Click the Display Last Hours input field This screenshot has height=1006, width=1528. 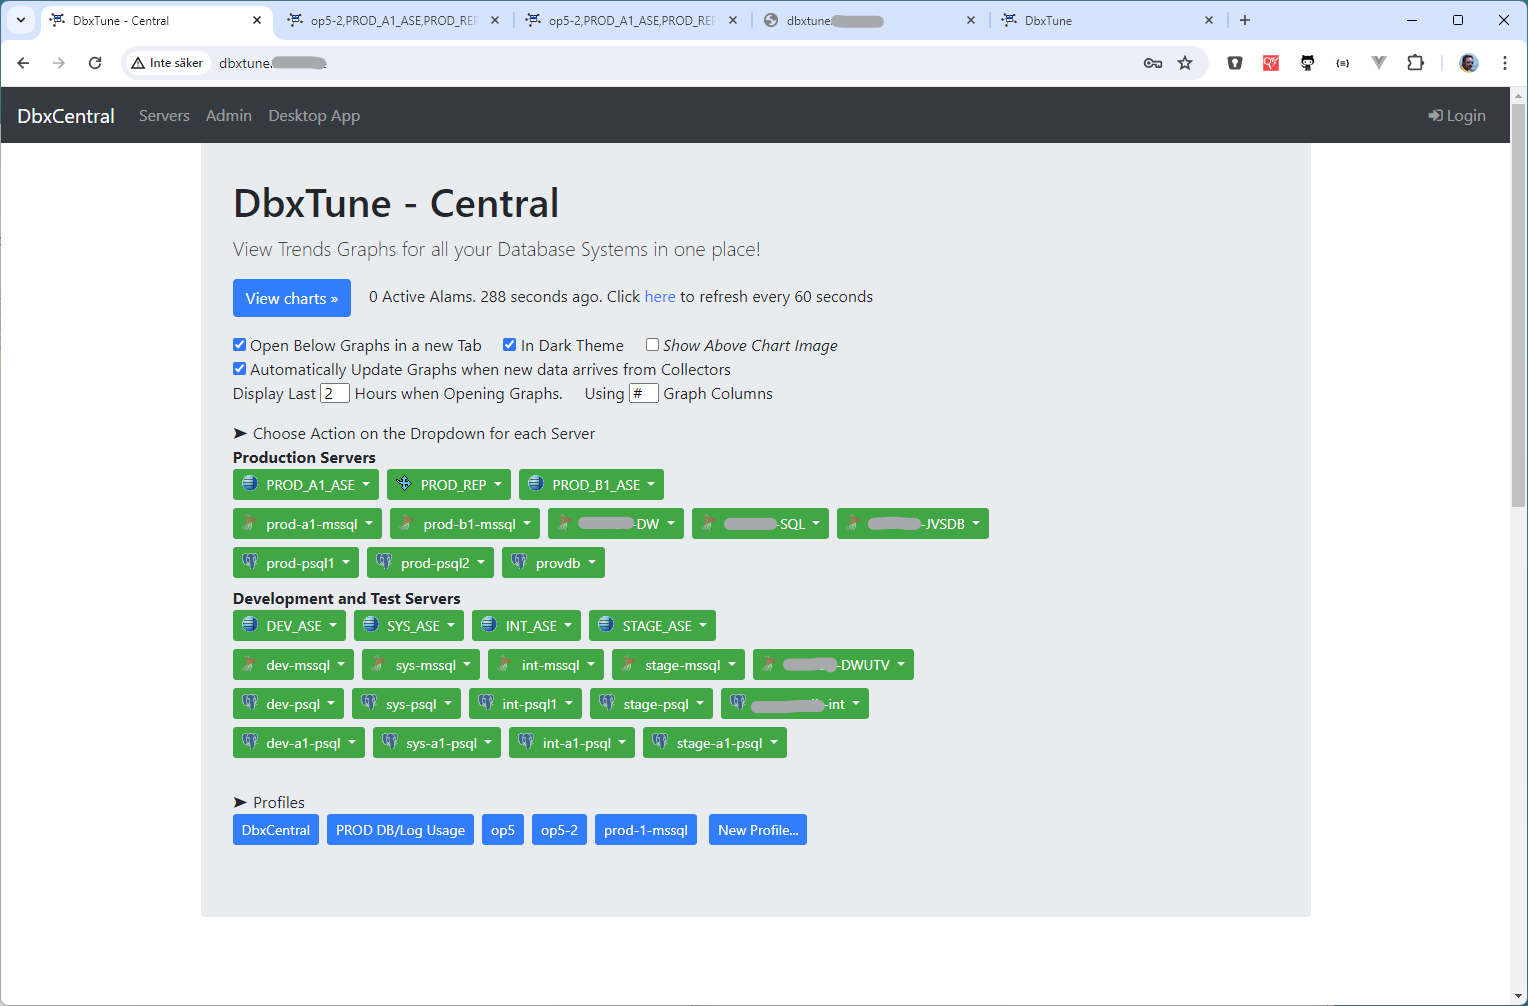(x=334, y=393)
